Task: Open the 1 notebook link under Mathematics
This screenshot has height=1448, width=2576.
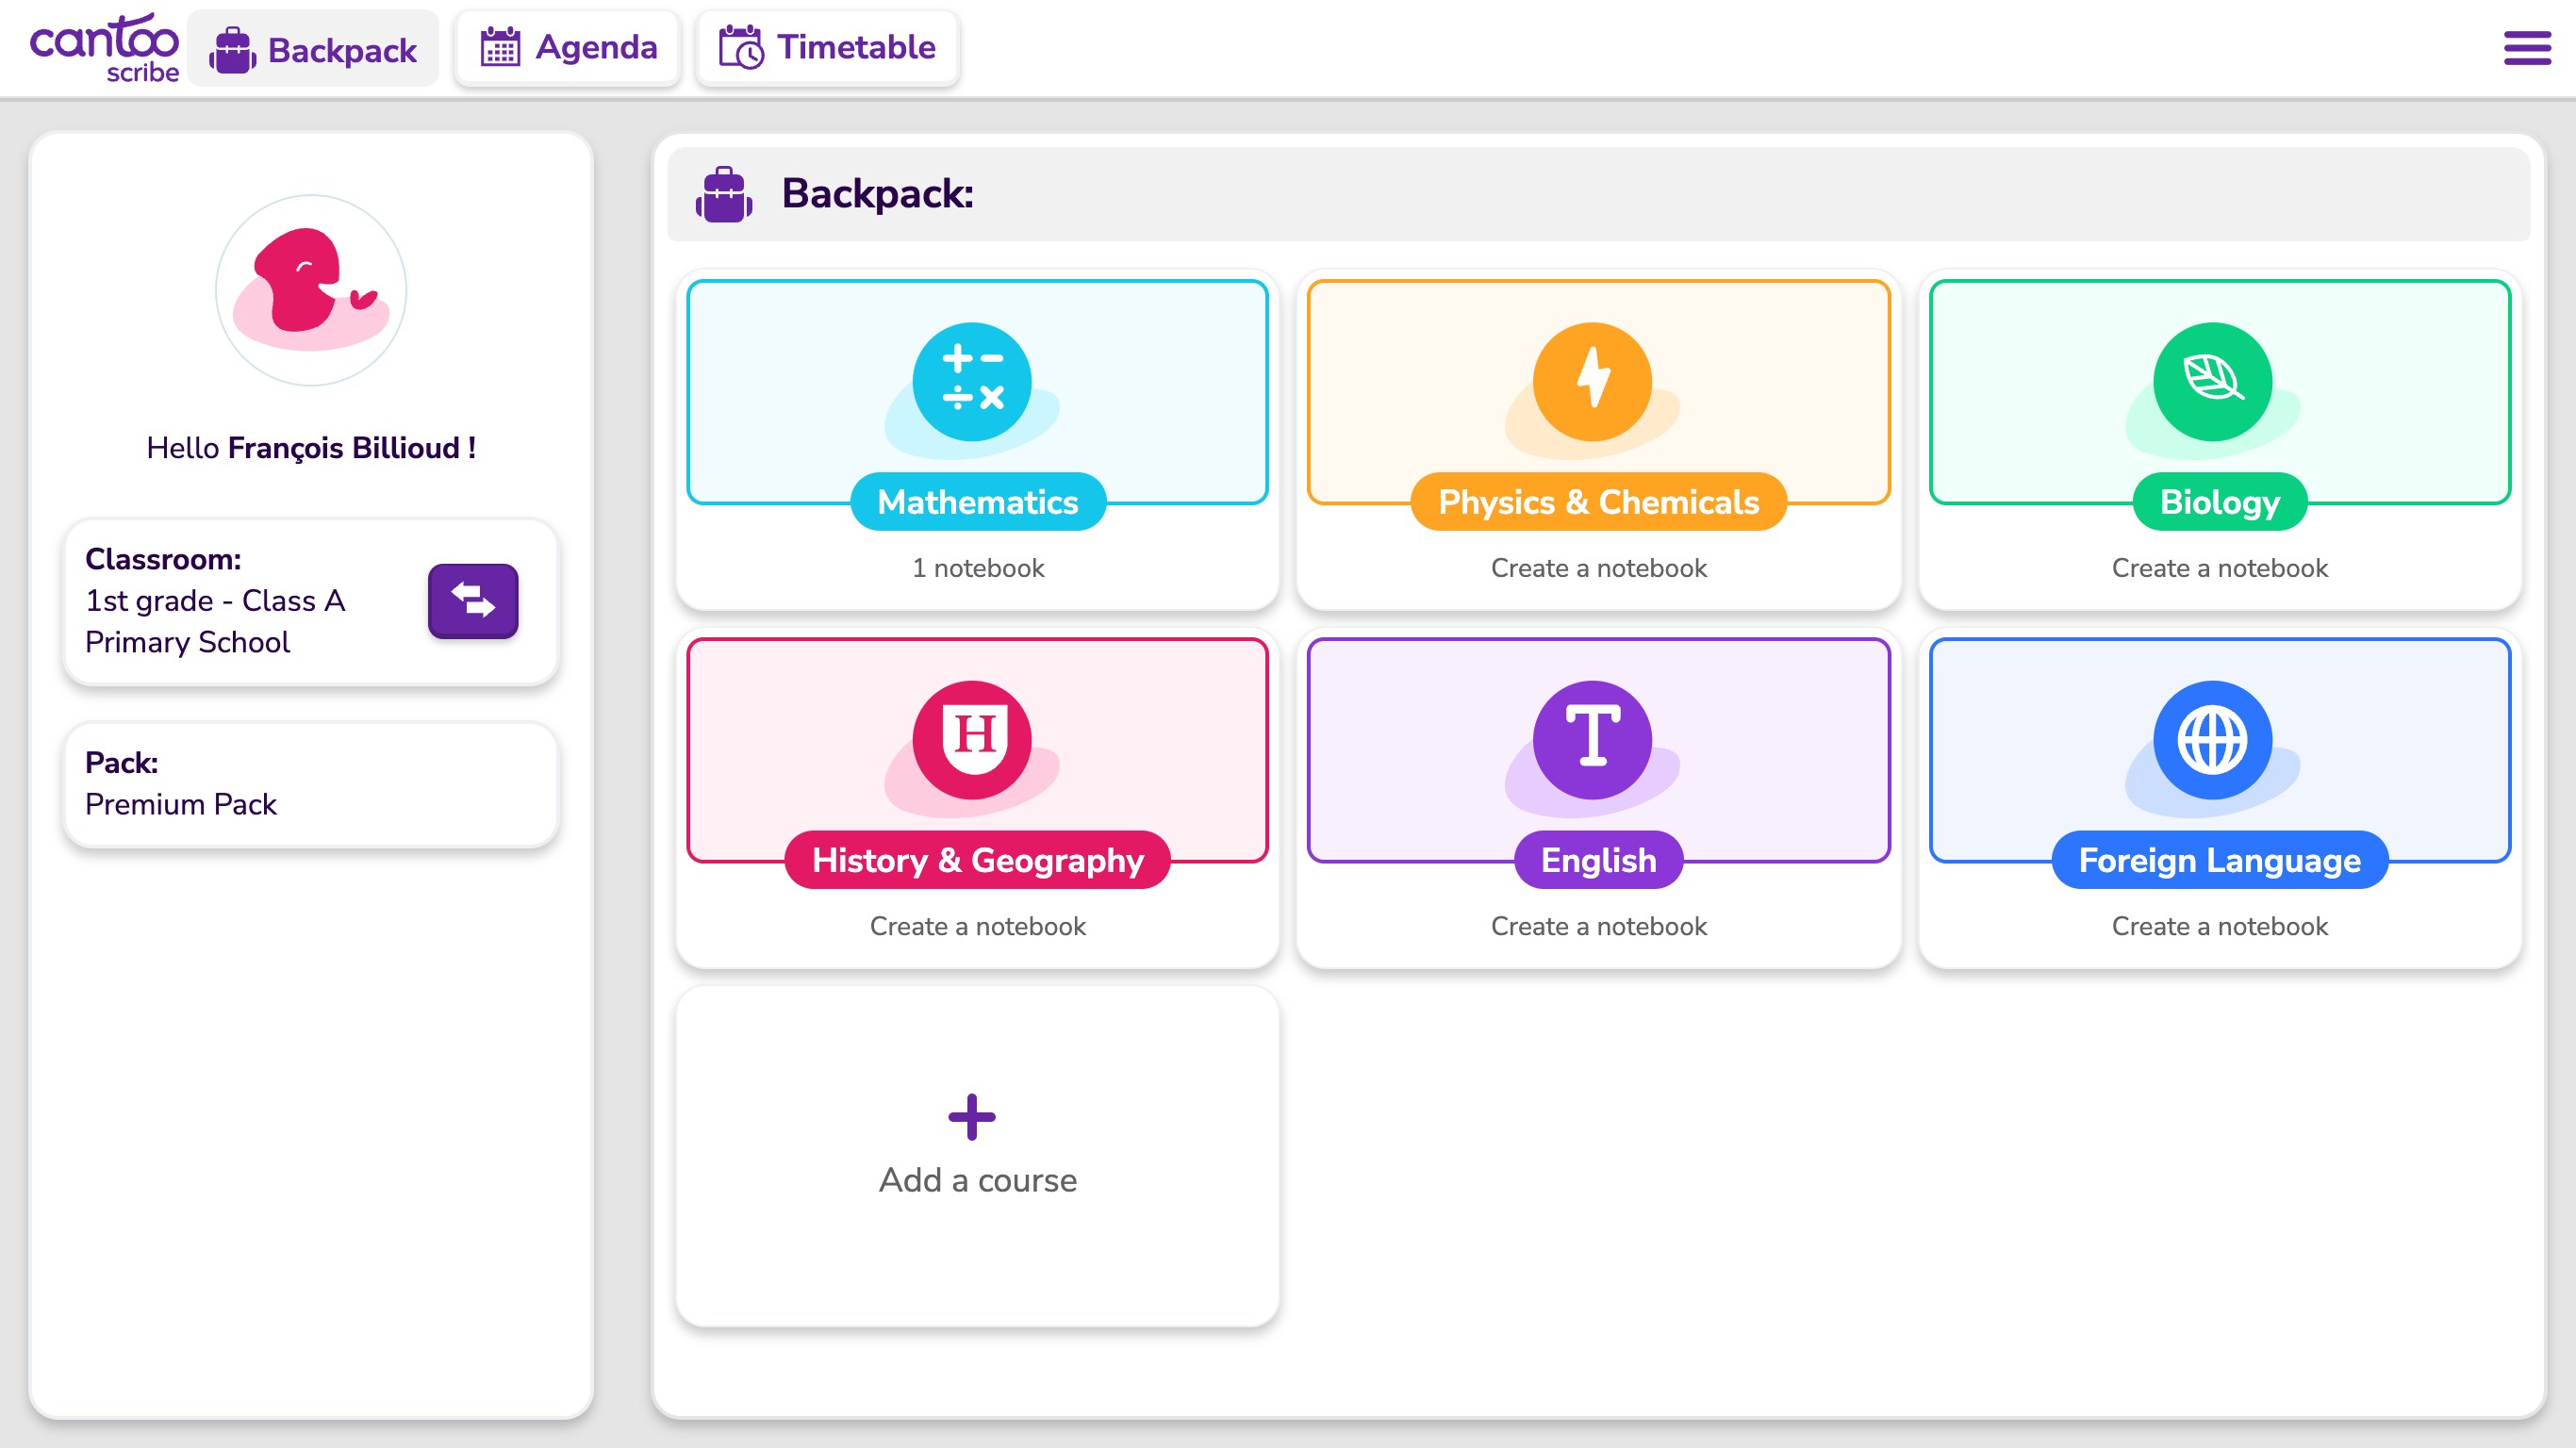Action: [x=977, y=568]
